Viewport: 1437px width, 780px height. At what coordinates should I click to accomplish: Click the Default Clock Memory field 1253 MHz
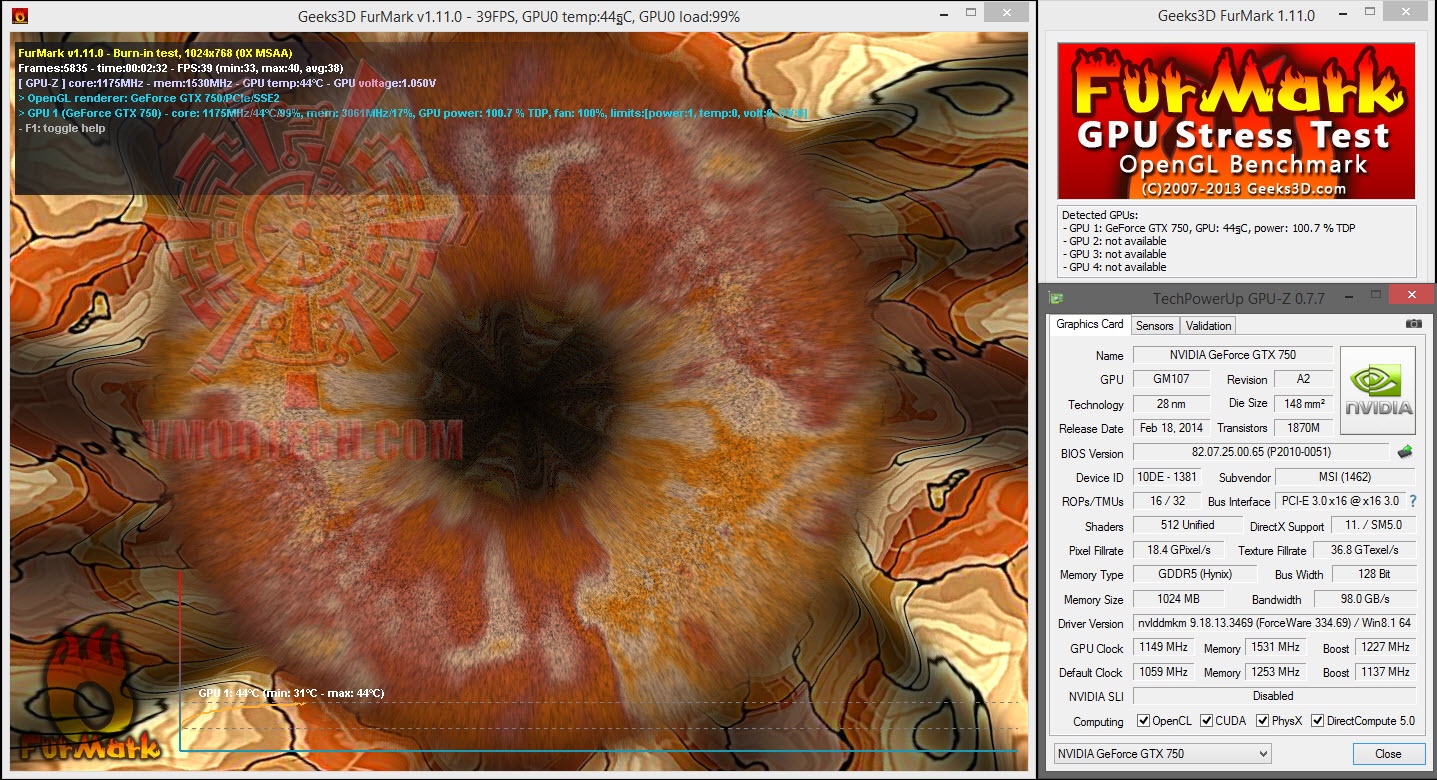pos(1275,672)
